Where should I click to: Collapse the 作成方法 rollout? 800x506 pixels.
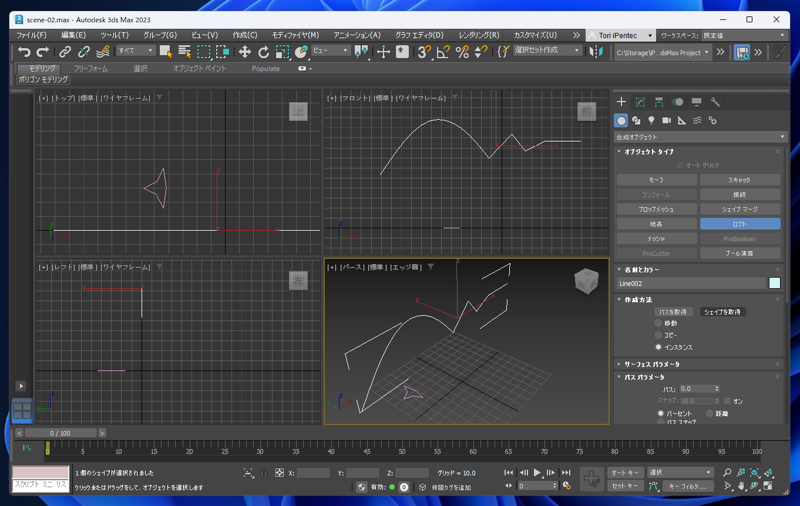pyautogui.click(x=638, y=299)
